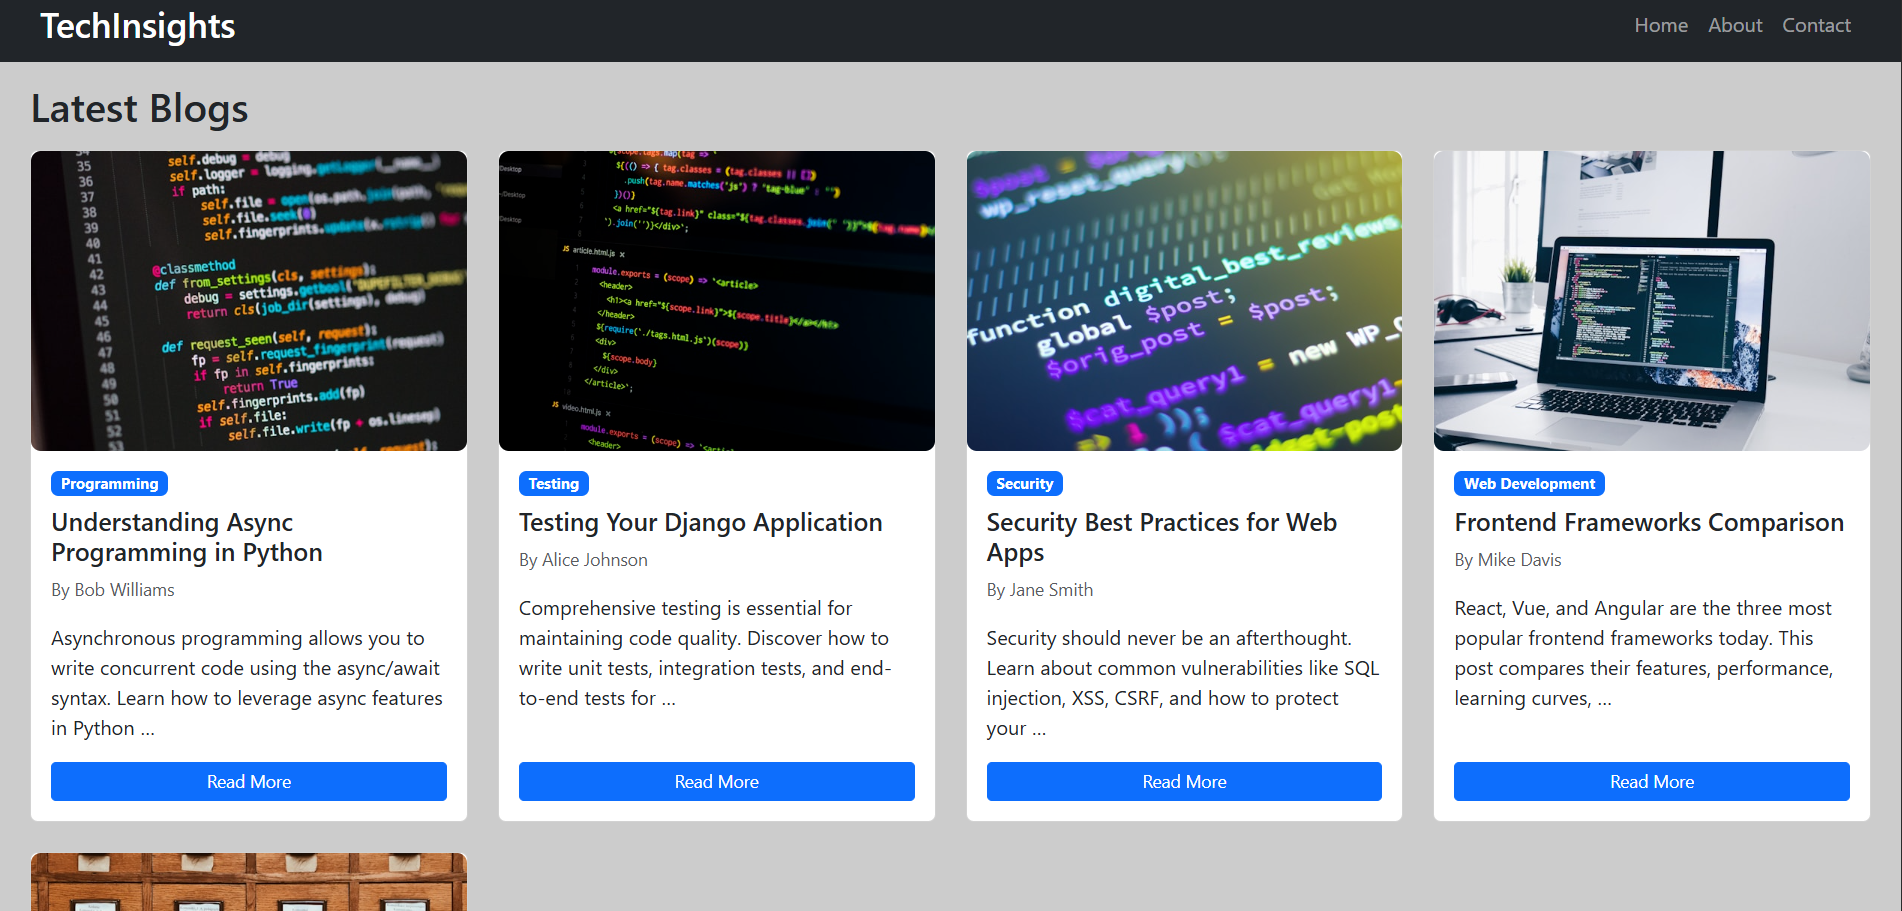
Task: Open Read More for Security Best Practices
Action: [x=1184, y=782]
